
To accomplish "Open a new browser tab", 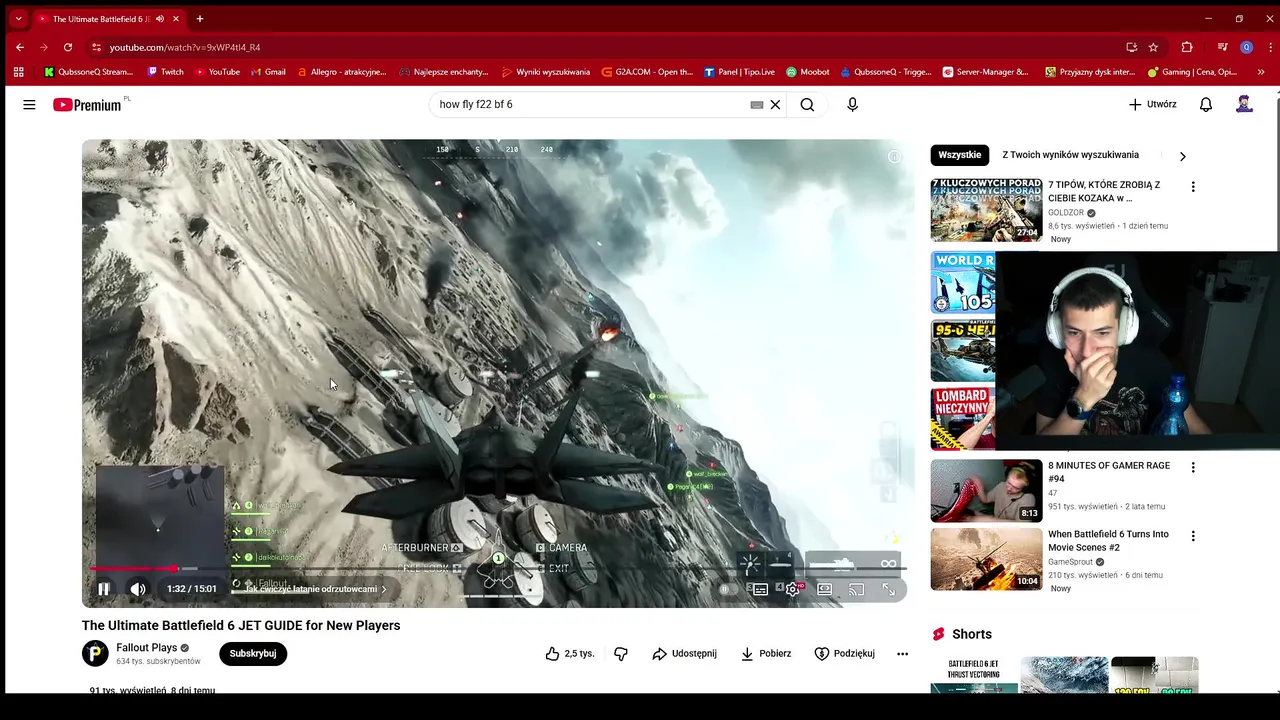I will [x=200, y=18].
